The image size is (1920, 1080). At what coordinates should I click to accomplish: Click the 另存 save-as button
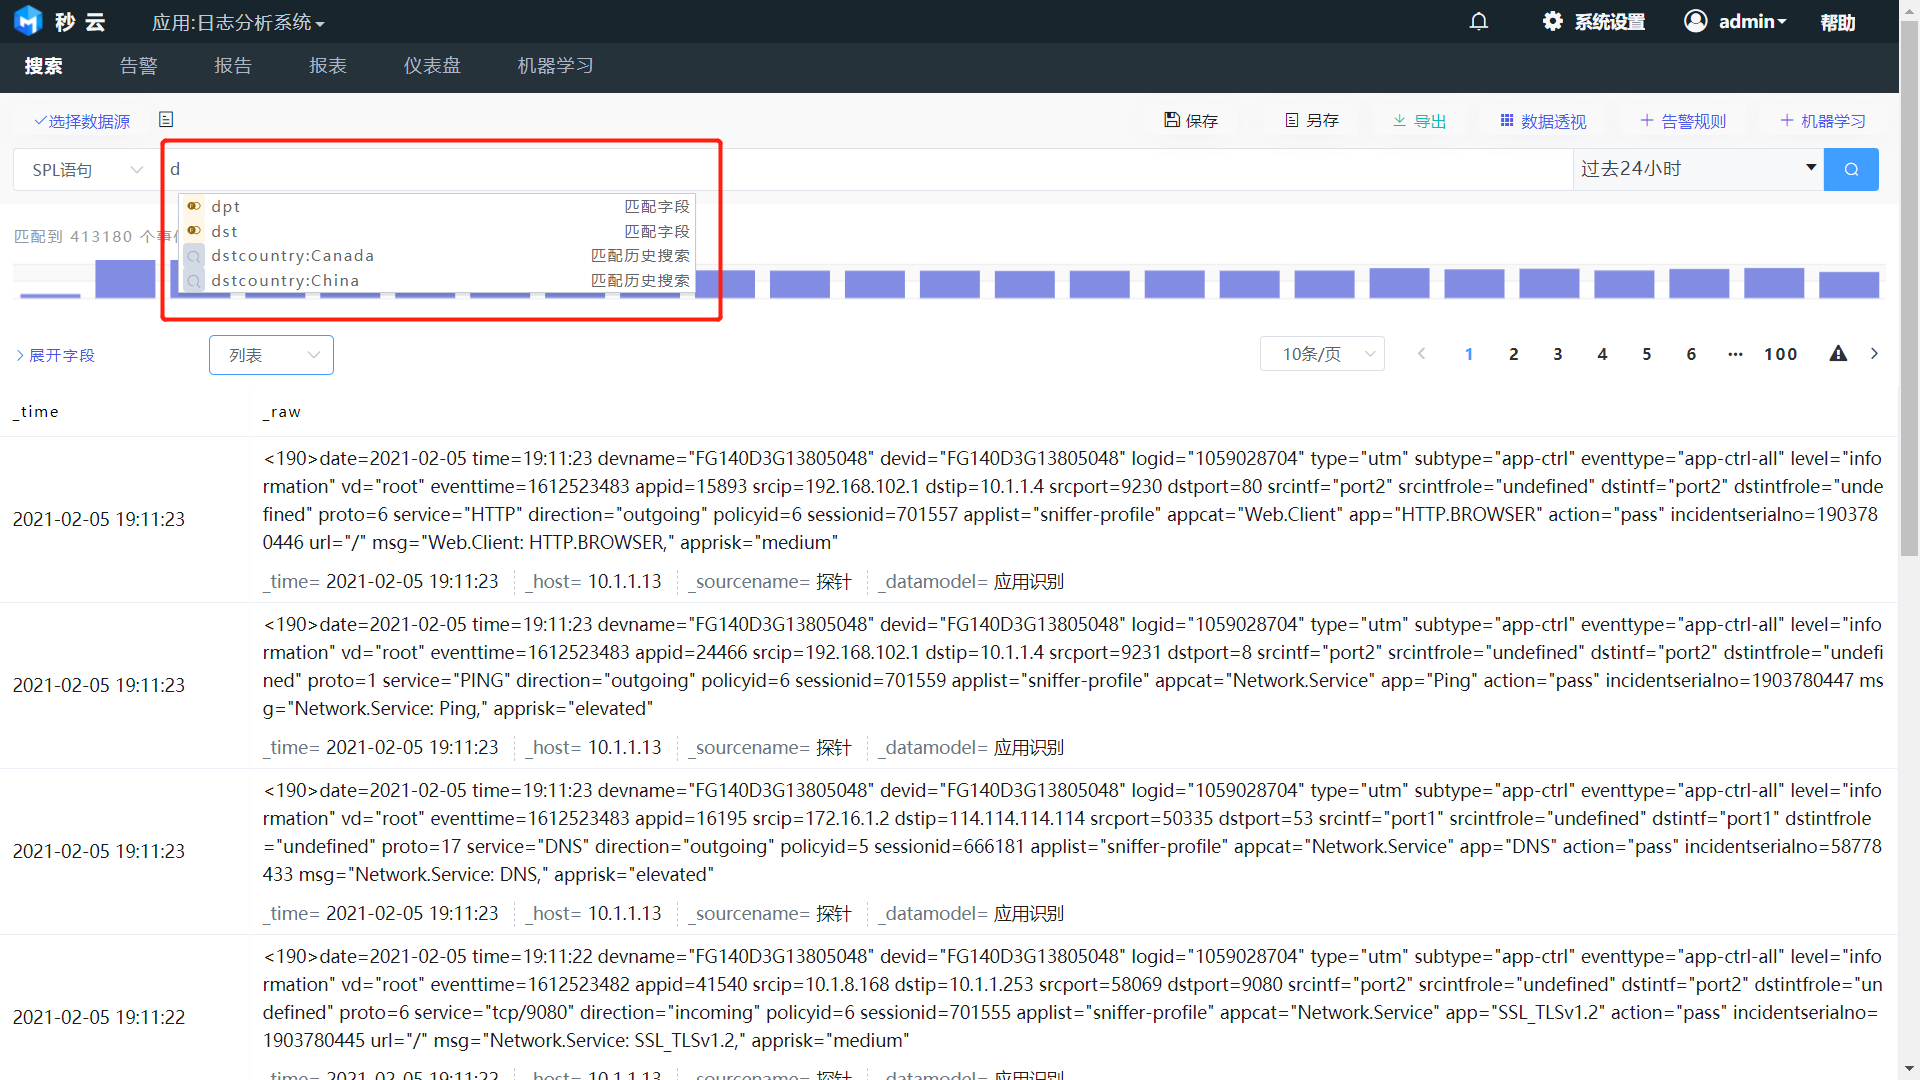click(x=1311, y=120)
